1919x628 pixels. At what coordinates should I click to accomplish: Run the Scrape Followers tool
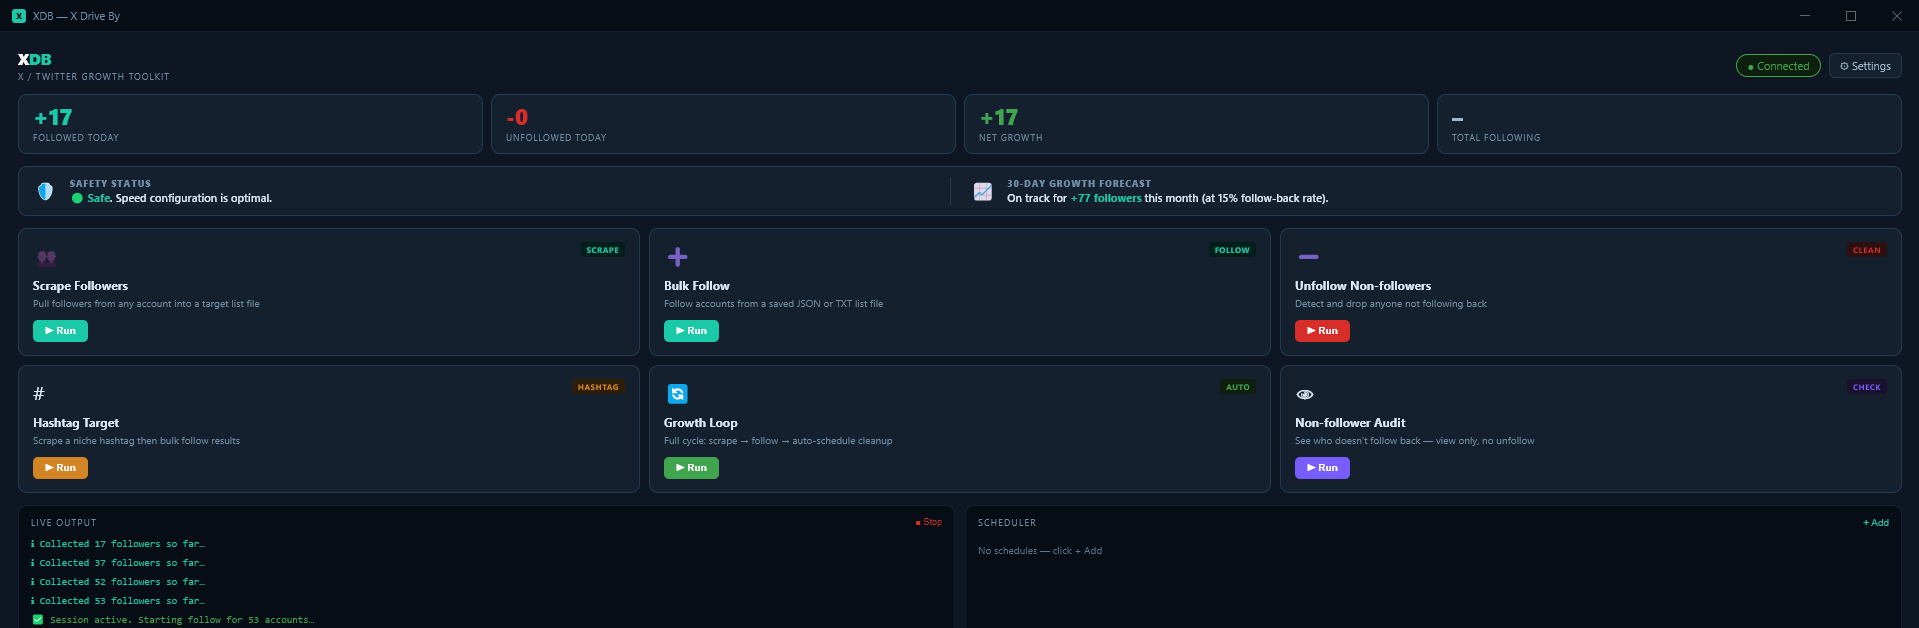(60, 331)
